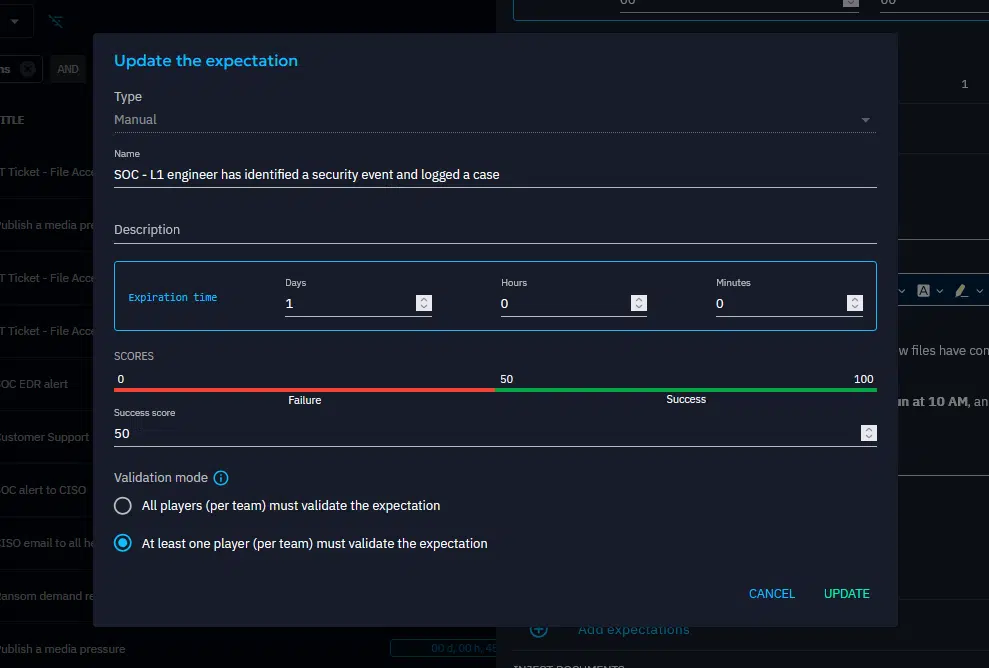
Task: Click the Description input field
Action: (x=494, y=230)
